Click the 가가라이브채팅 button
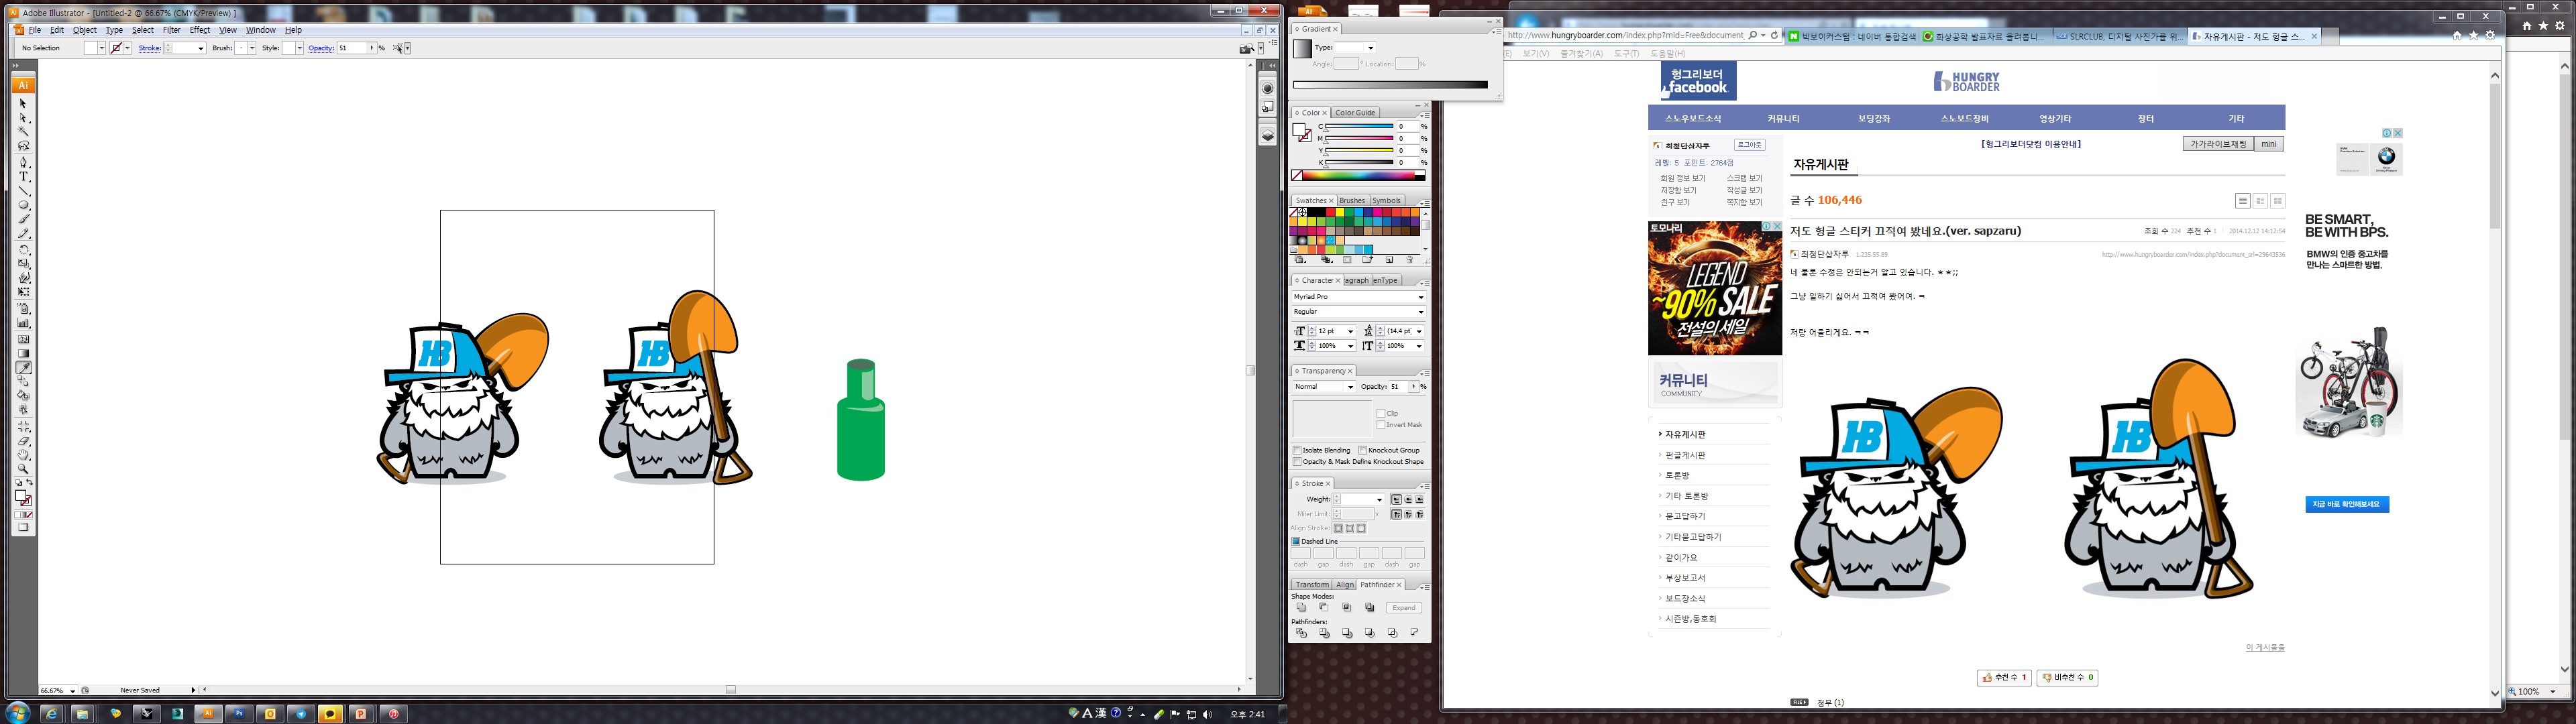2576x724 pixels. pyautogui.click(x=2218, y=144)
